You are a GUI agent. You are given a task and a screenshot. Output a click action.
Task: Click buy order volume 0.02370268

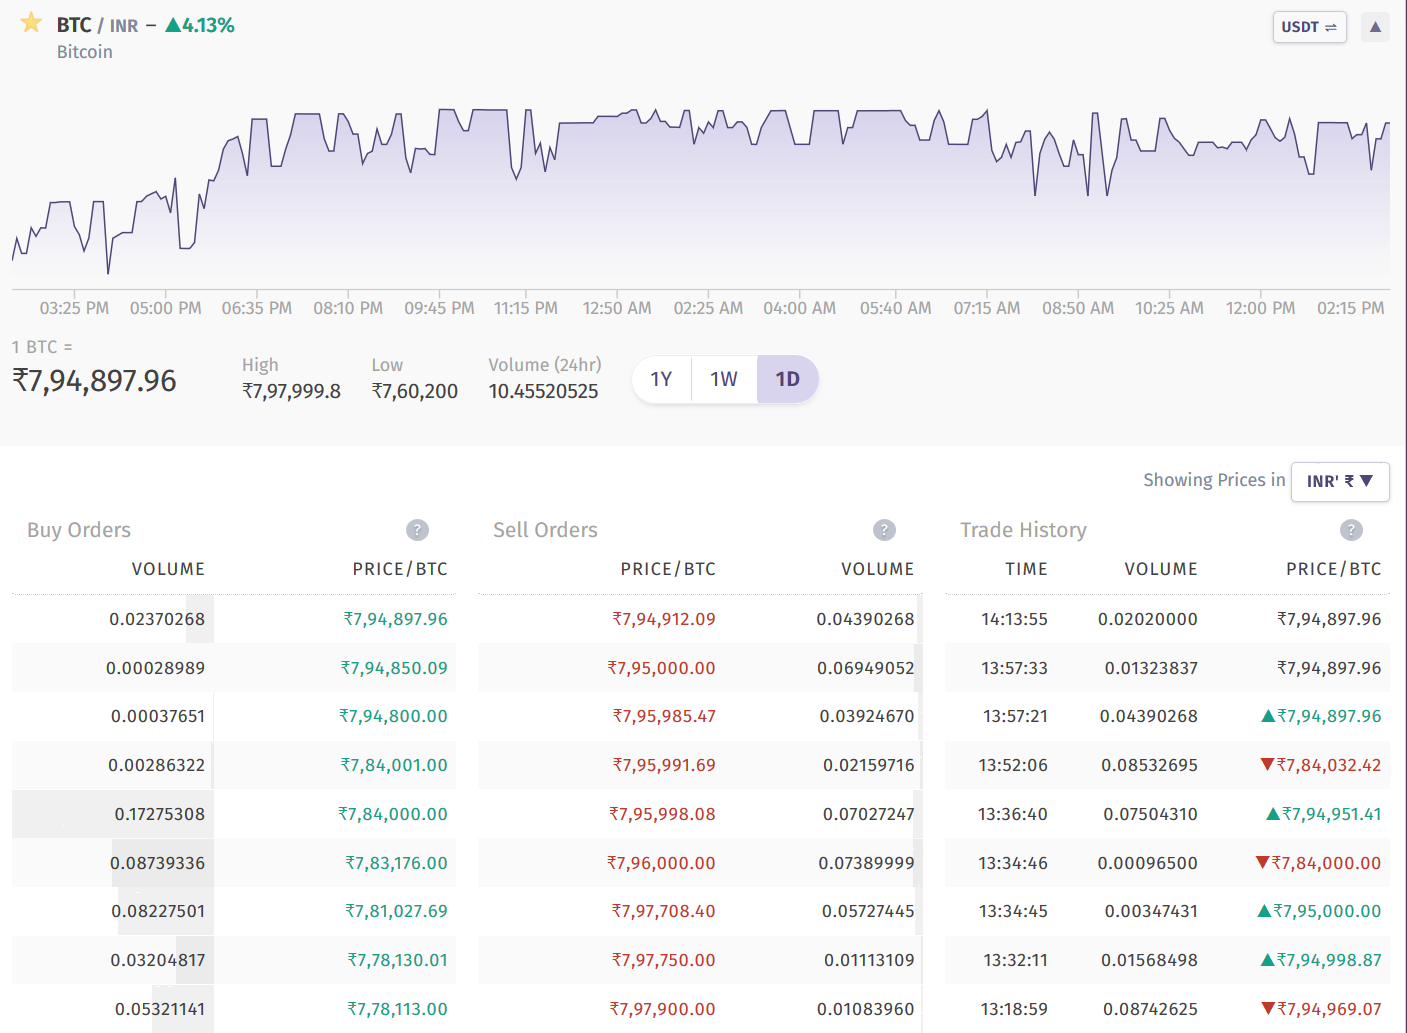157,619
